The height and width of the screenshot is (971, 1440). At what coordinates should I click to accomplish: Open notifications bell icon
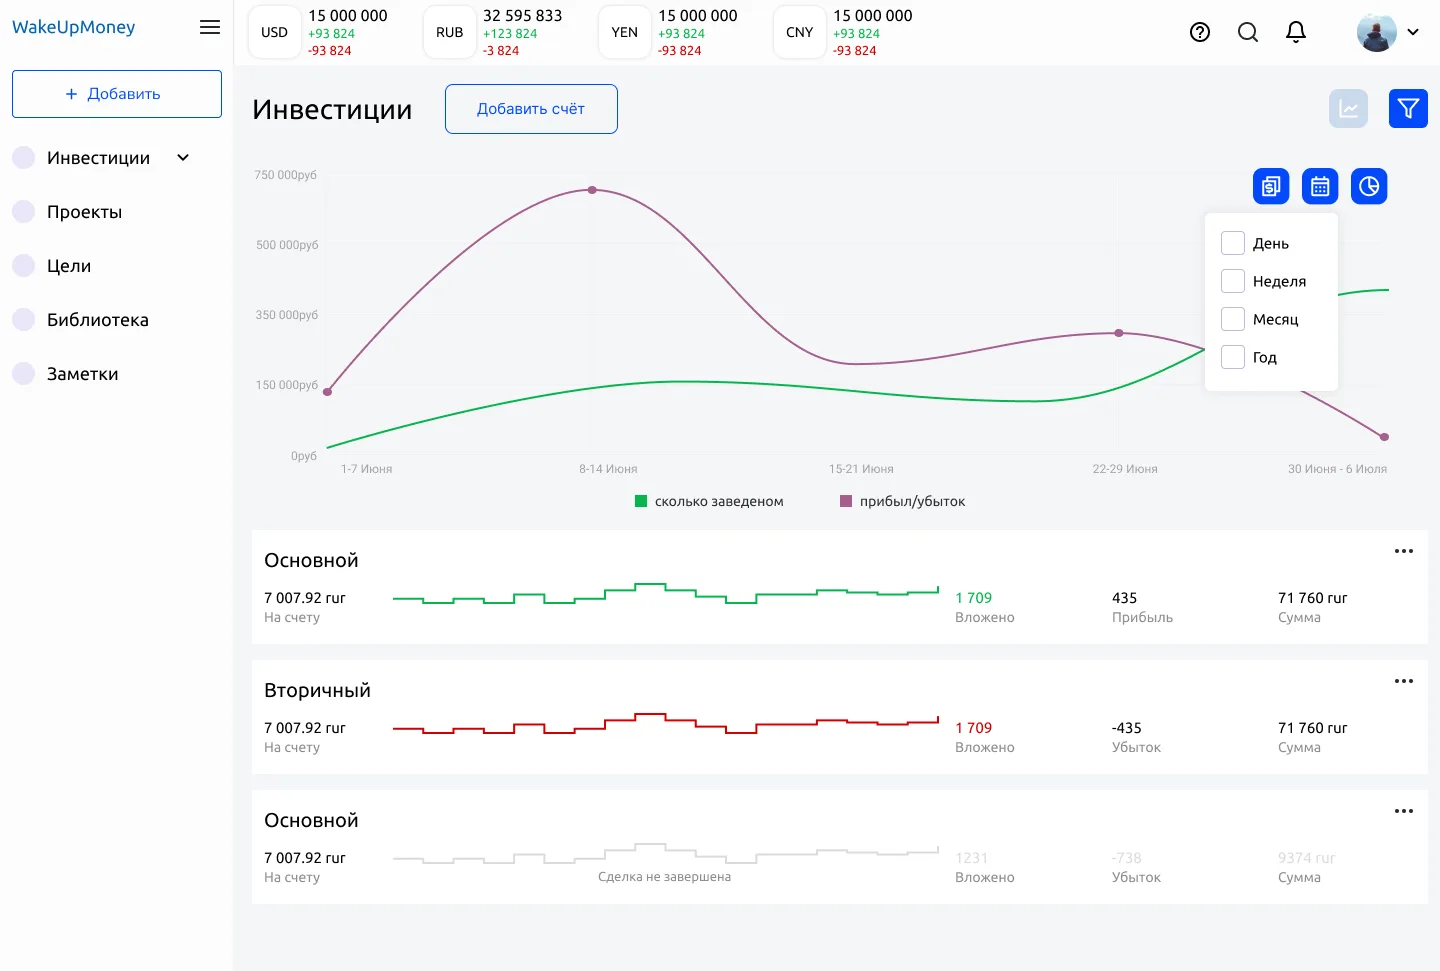coord(1296,32)
